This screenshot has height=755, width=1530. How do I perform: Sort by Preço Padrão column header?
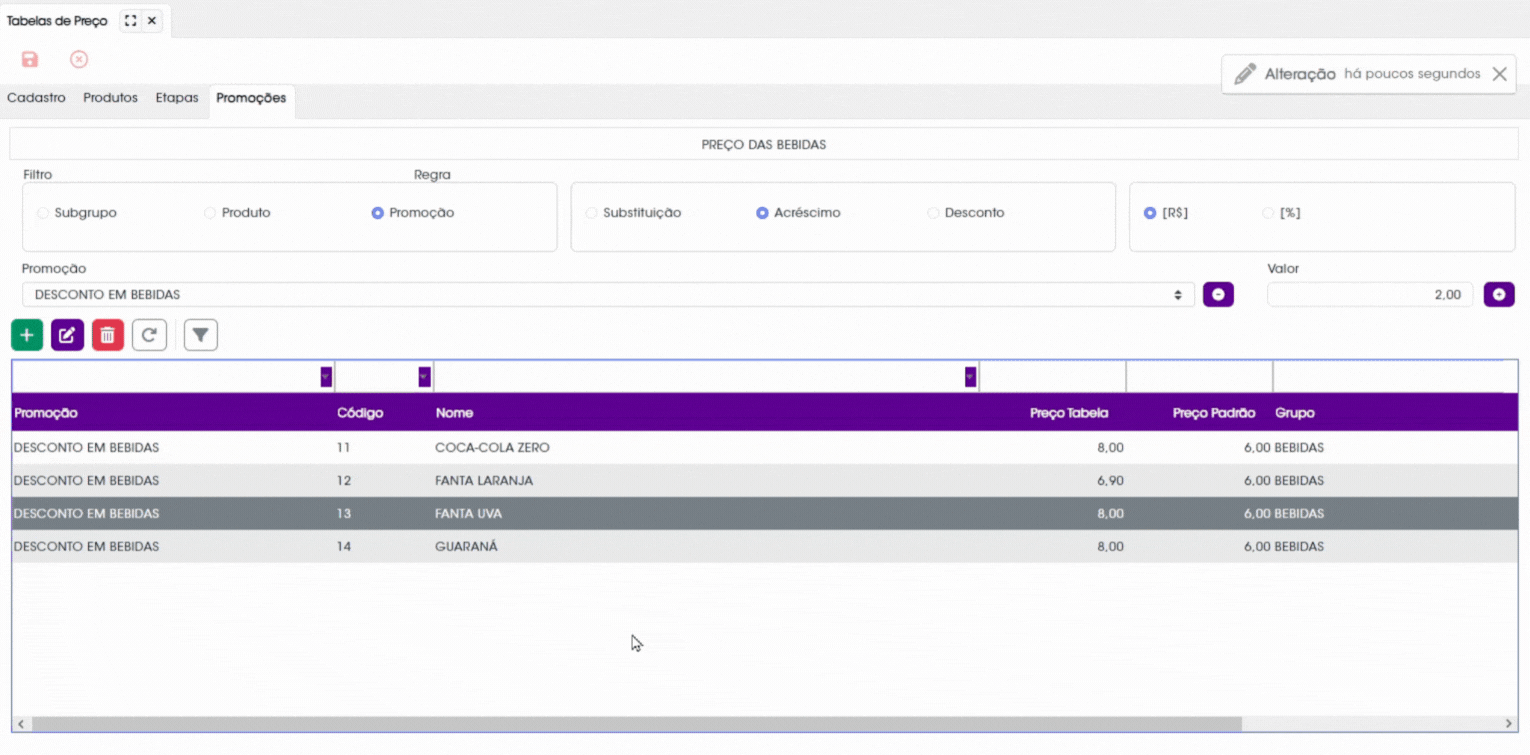tap(1214, 413)
